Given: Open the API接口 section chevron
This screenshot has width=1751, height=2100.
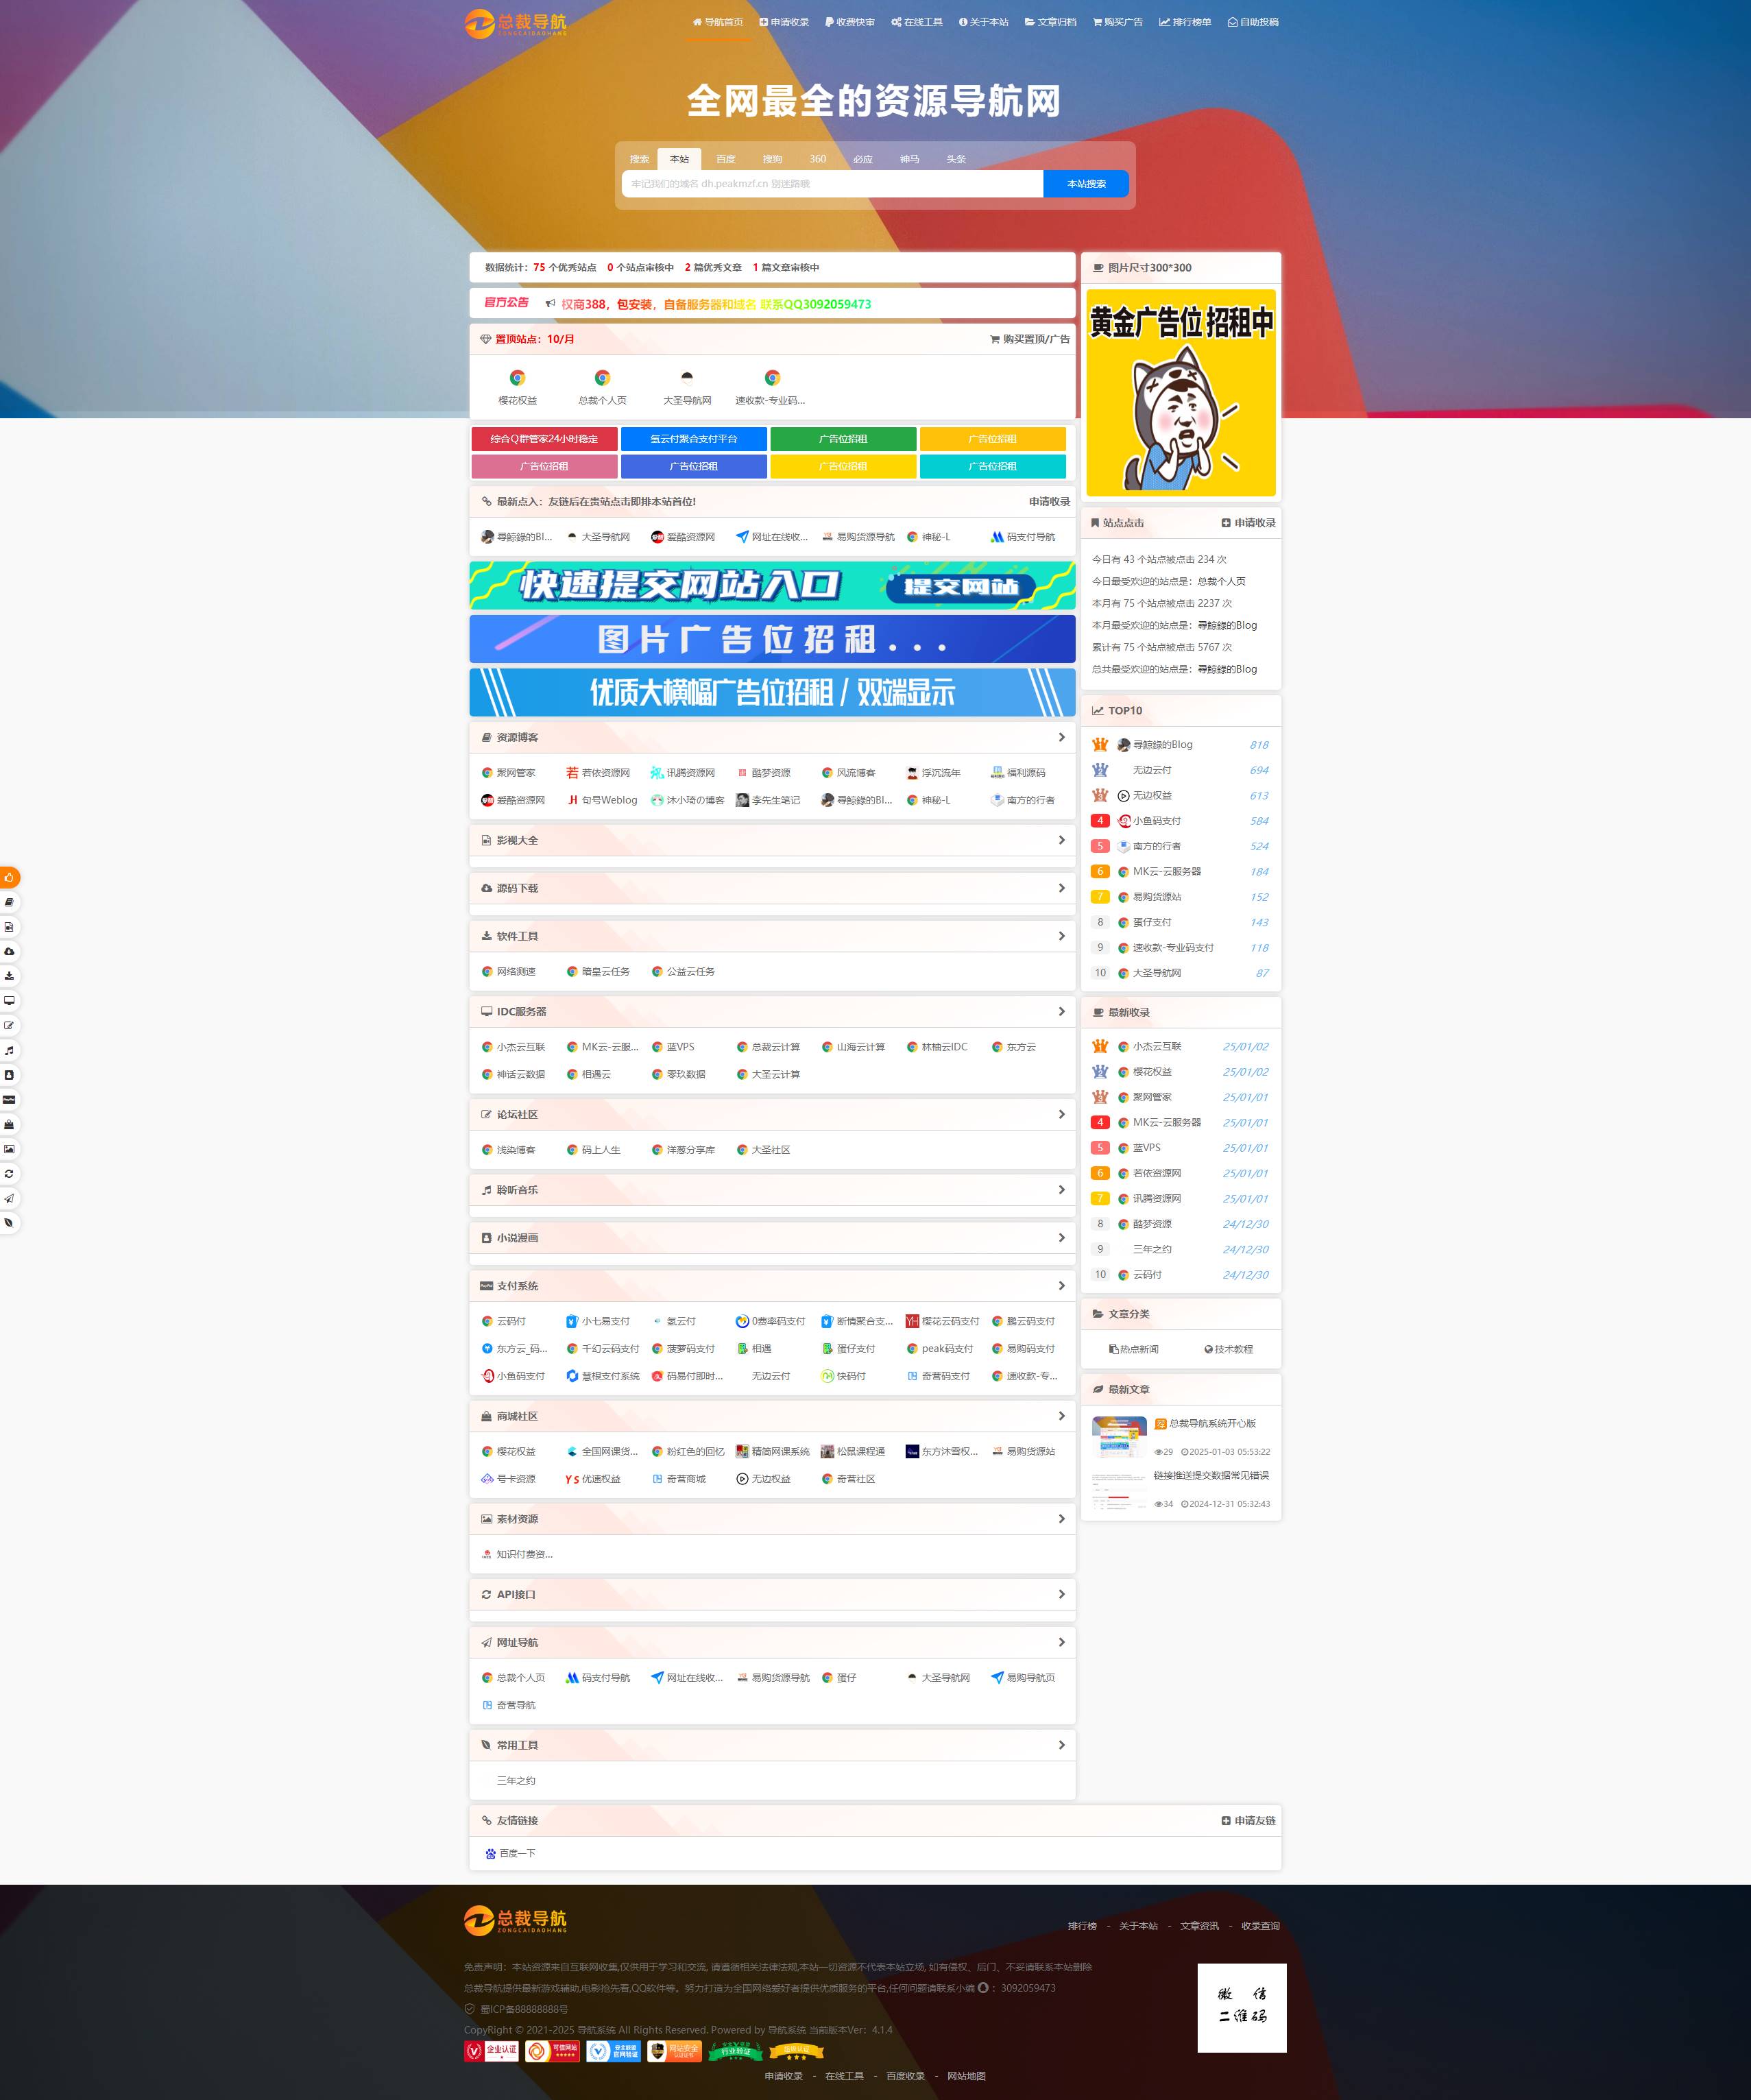Looking at the screenshot, I should click(x=1061, y=1594).
